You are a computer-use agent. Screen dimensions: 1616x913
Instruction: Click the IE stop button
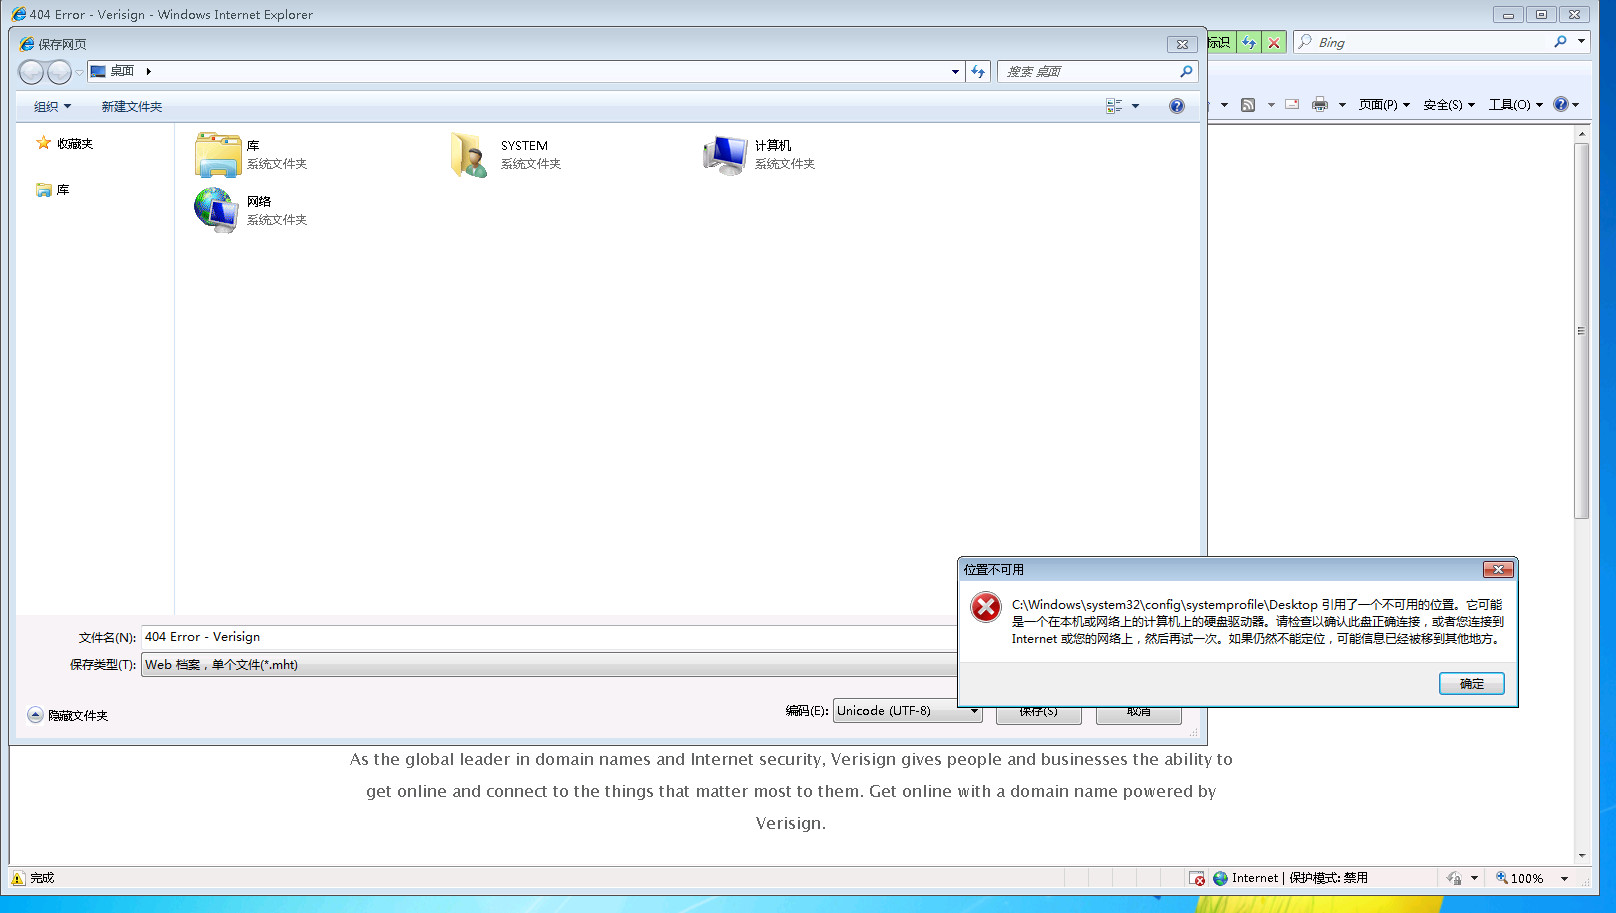(x=1274, y=42)
